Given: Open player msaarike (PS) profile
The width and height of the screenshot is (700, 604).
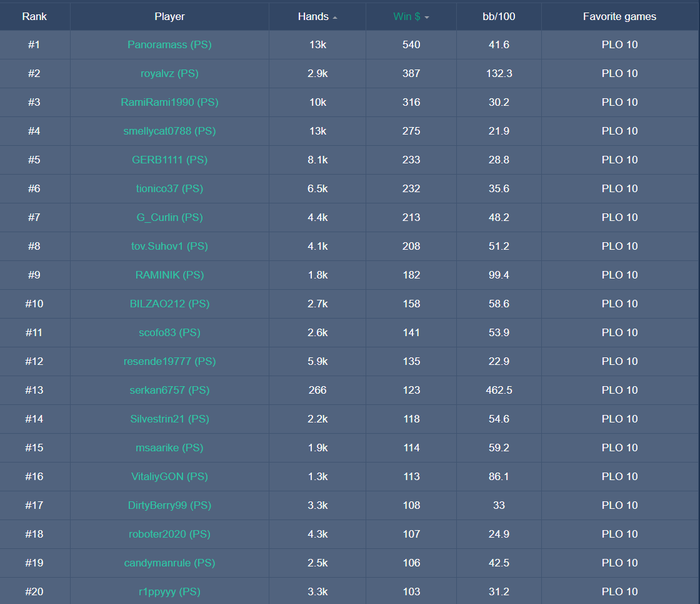Looking at the screenshot, I should (170, 448).
